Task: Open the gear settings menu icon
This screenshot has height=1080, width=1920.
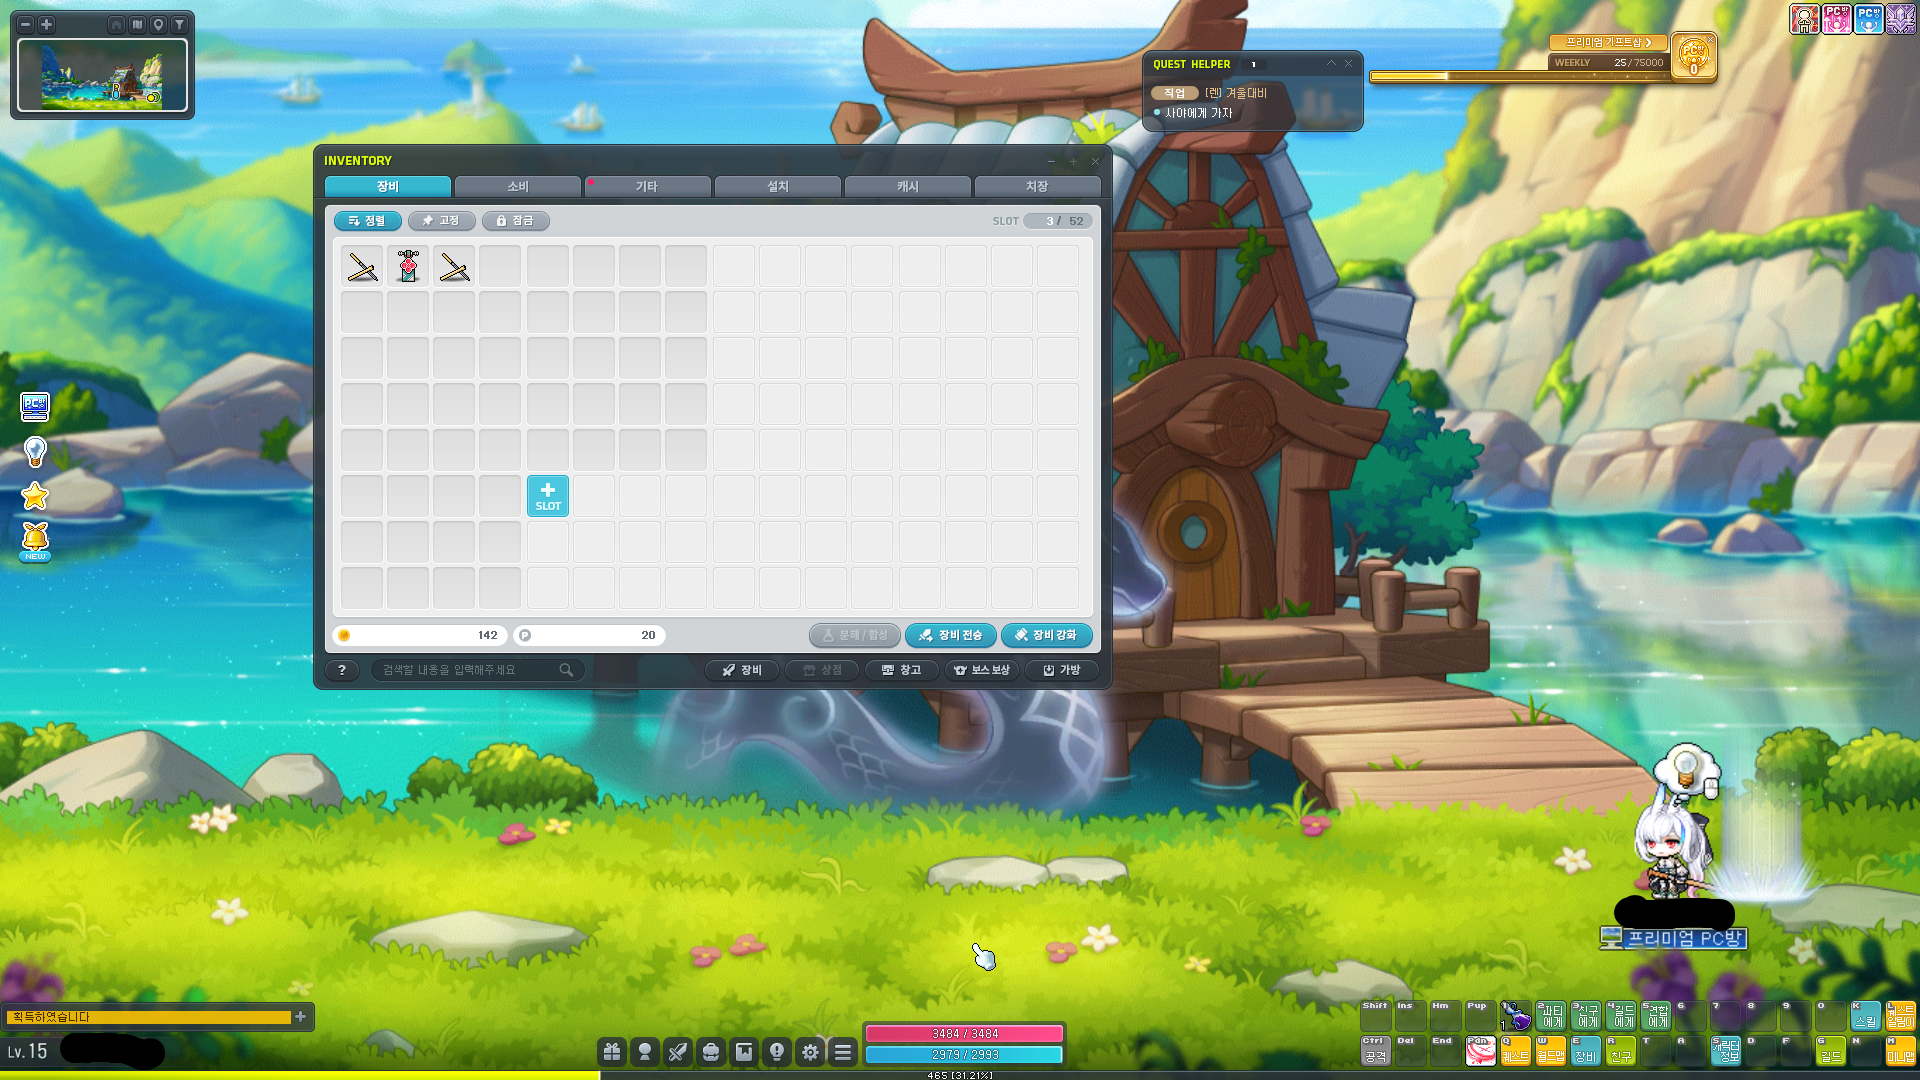Action: tap(810, 1052)
